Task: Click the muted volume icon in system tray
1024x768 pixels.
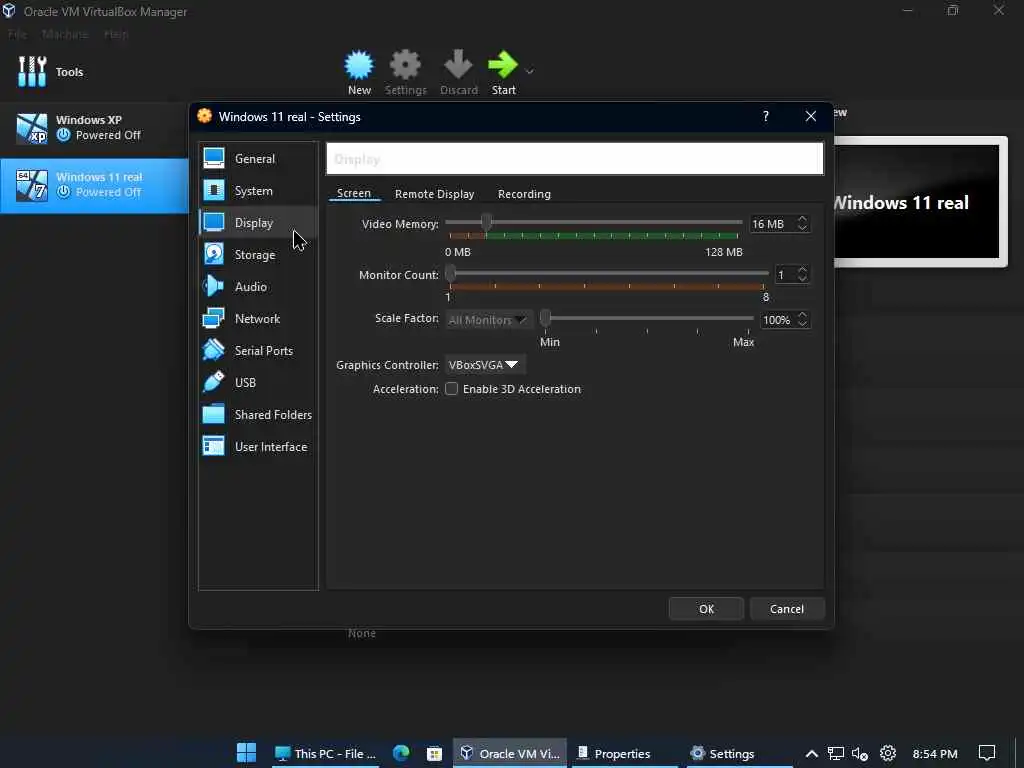Action: point(860,754)
